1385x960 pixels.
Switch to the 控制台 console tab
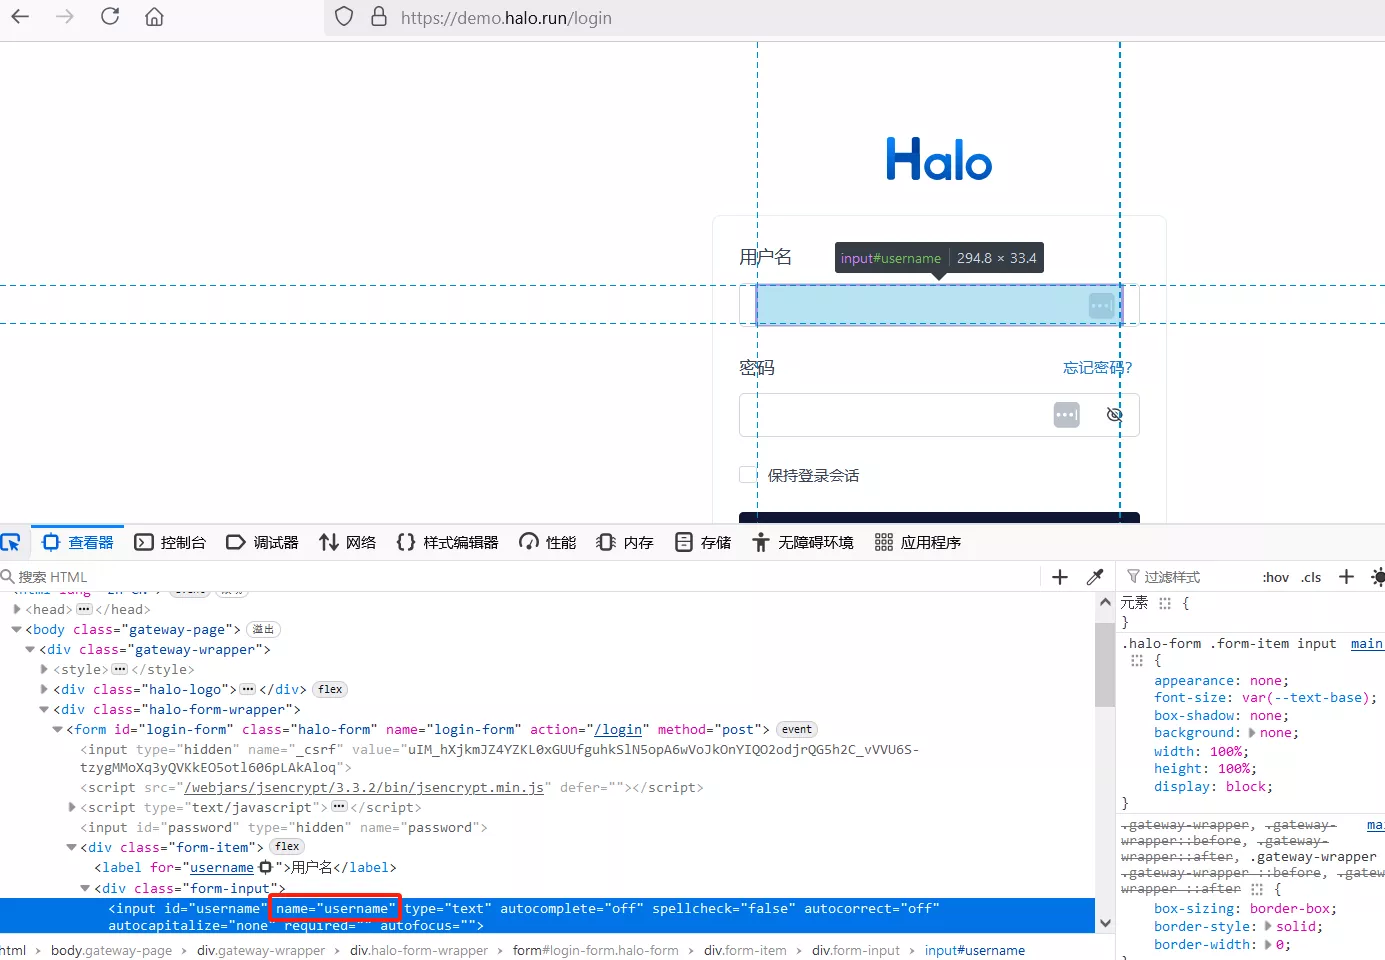click(x=170, y=542)
